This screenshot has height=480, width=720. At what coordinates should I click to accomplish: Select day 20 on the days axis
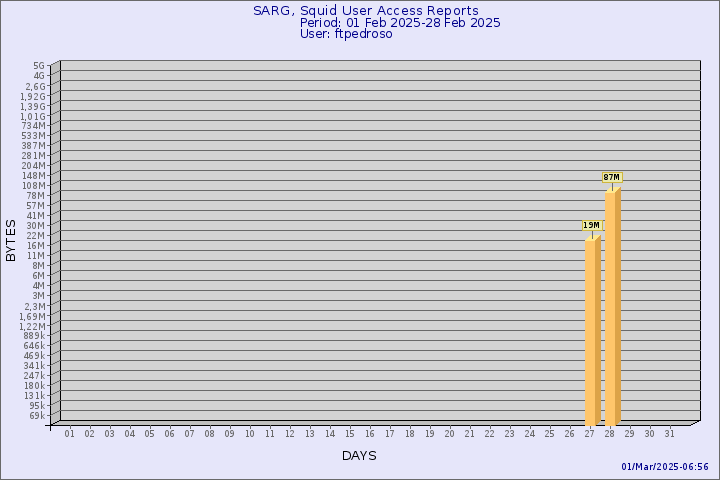coord(450,433)
